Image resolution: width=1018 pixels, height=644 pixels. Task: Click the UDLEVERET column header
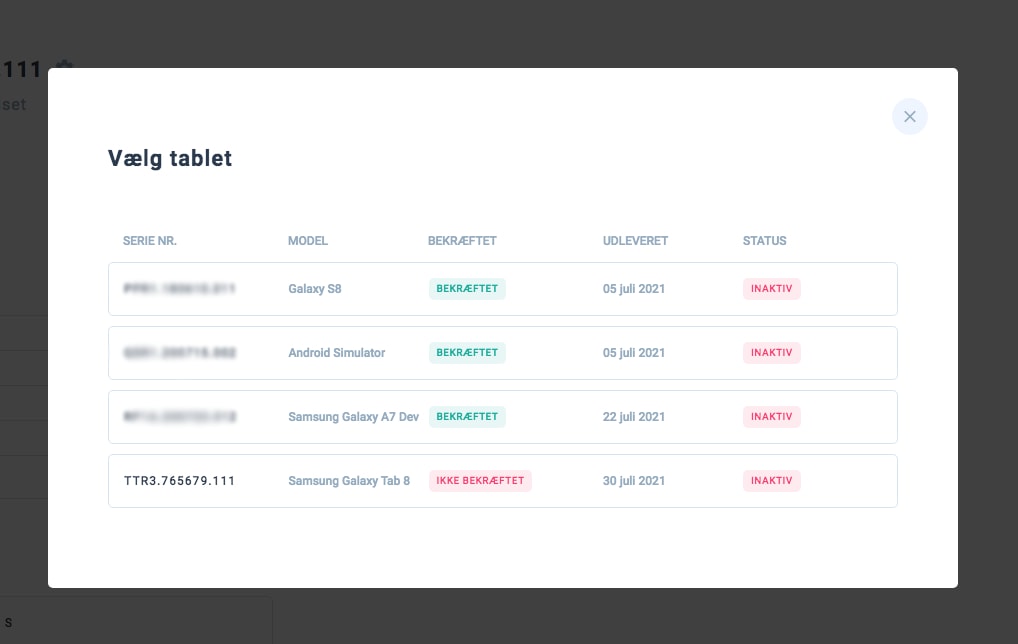pos(635,241)
